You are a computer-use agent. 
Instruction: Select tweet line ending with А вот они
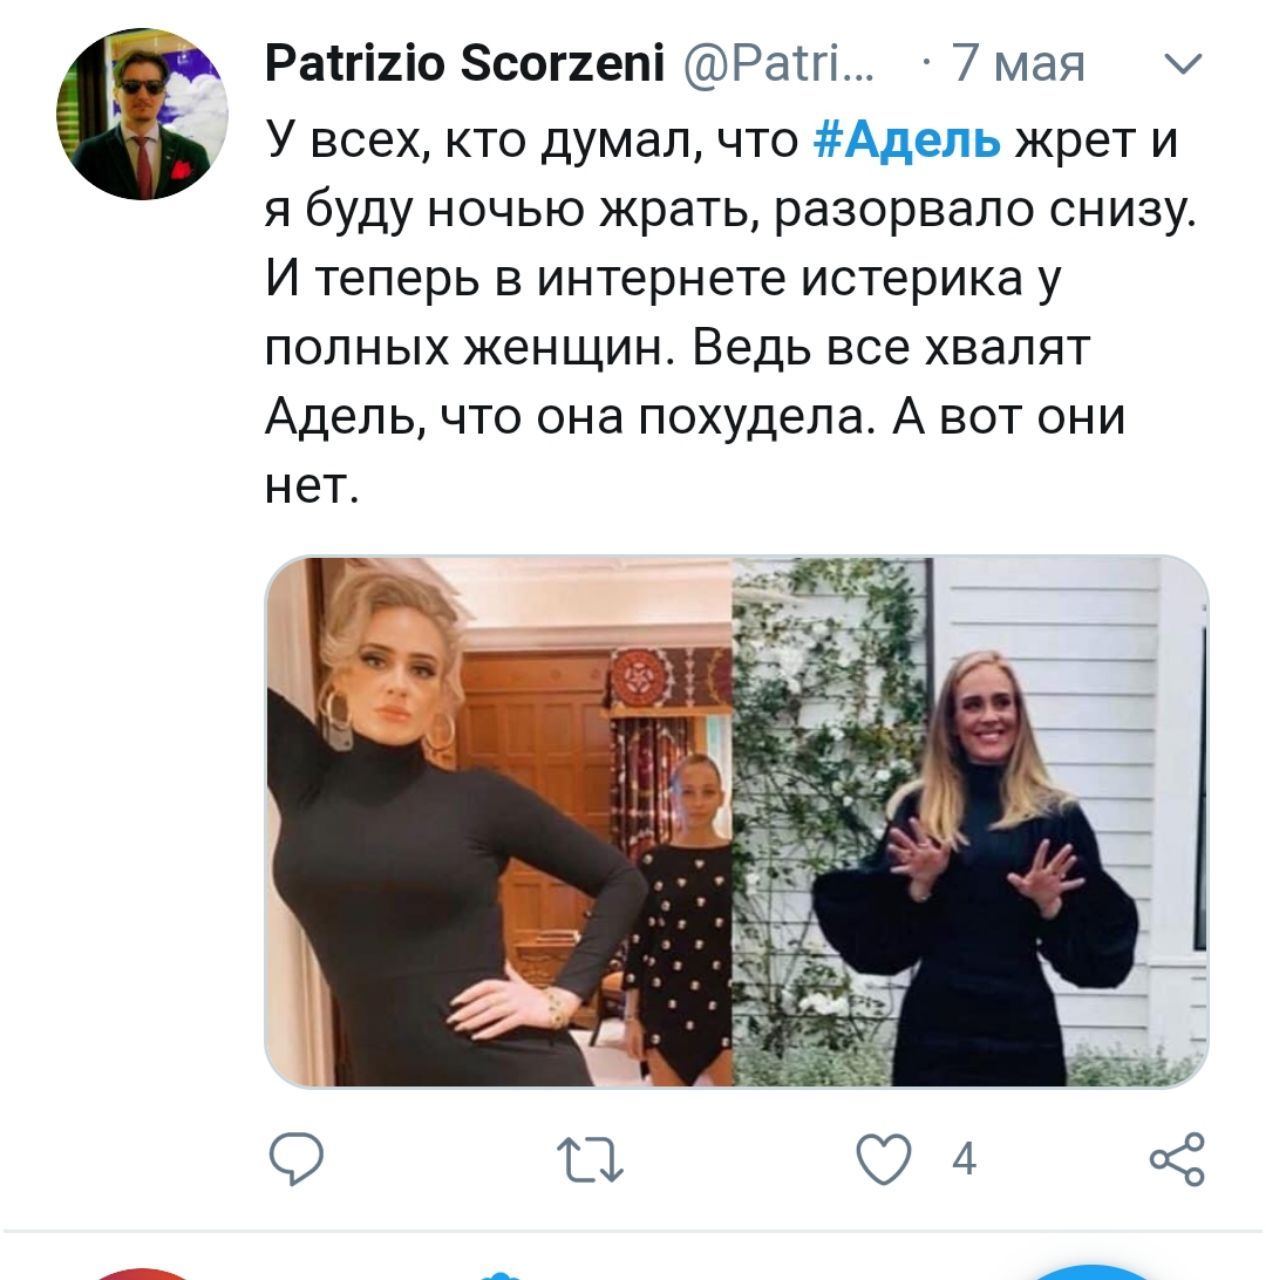(695, 417)
